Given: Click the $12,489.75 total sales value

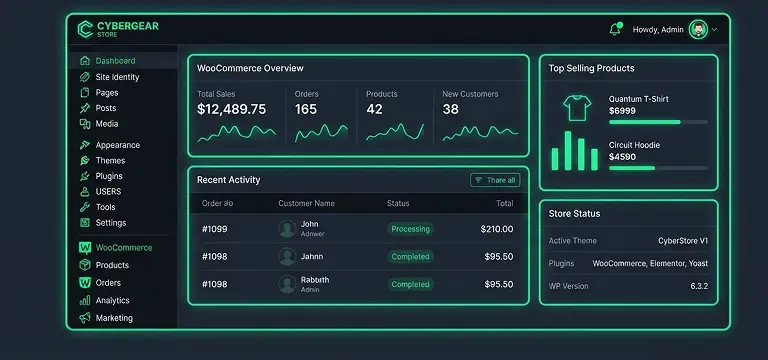Looking at the screenshot, I should (231, 109).
